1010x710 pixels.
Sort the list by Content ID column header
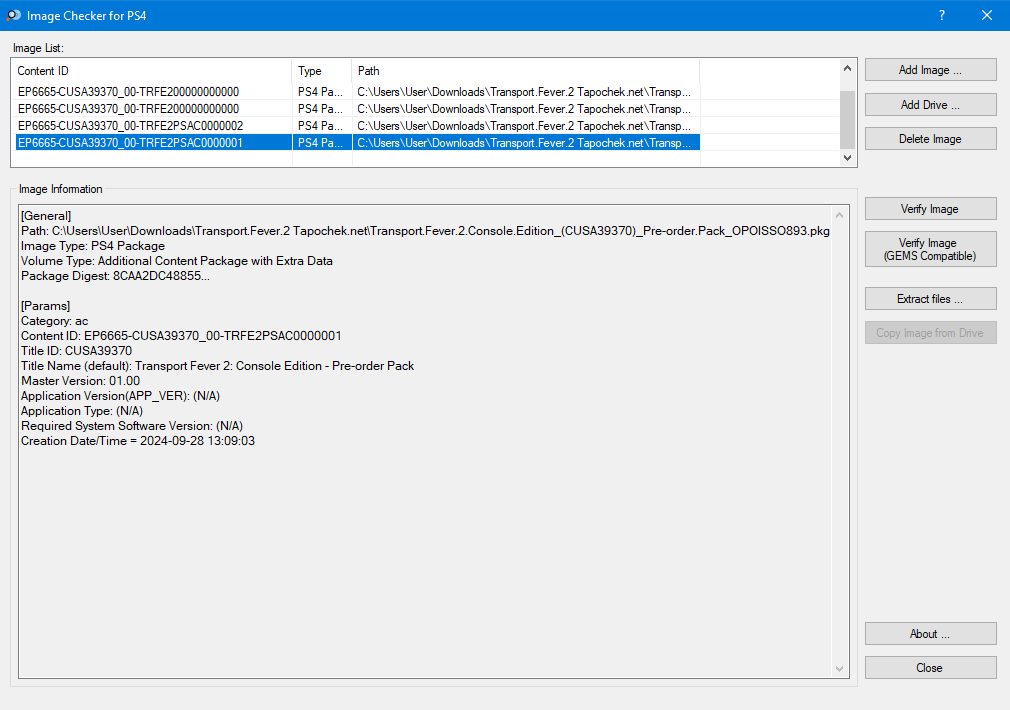click(153, 71)
